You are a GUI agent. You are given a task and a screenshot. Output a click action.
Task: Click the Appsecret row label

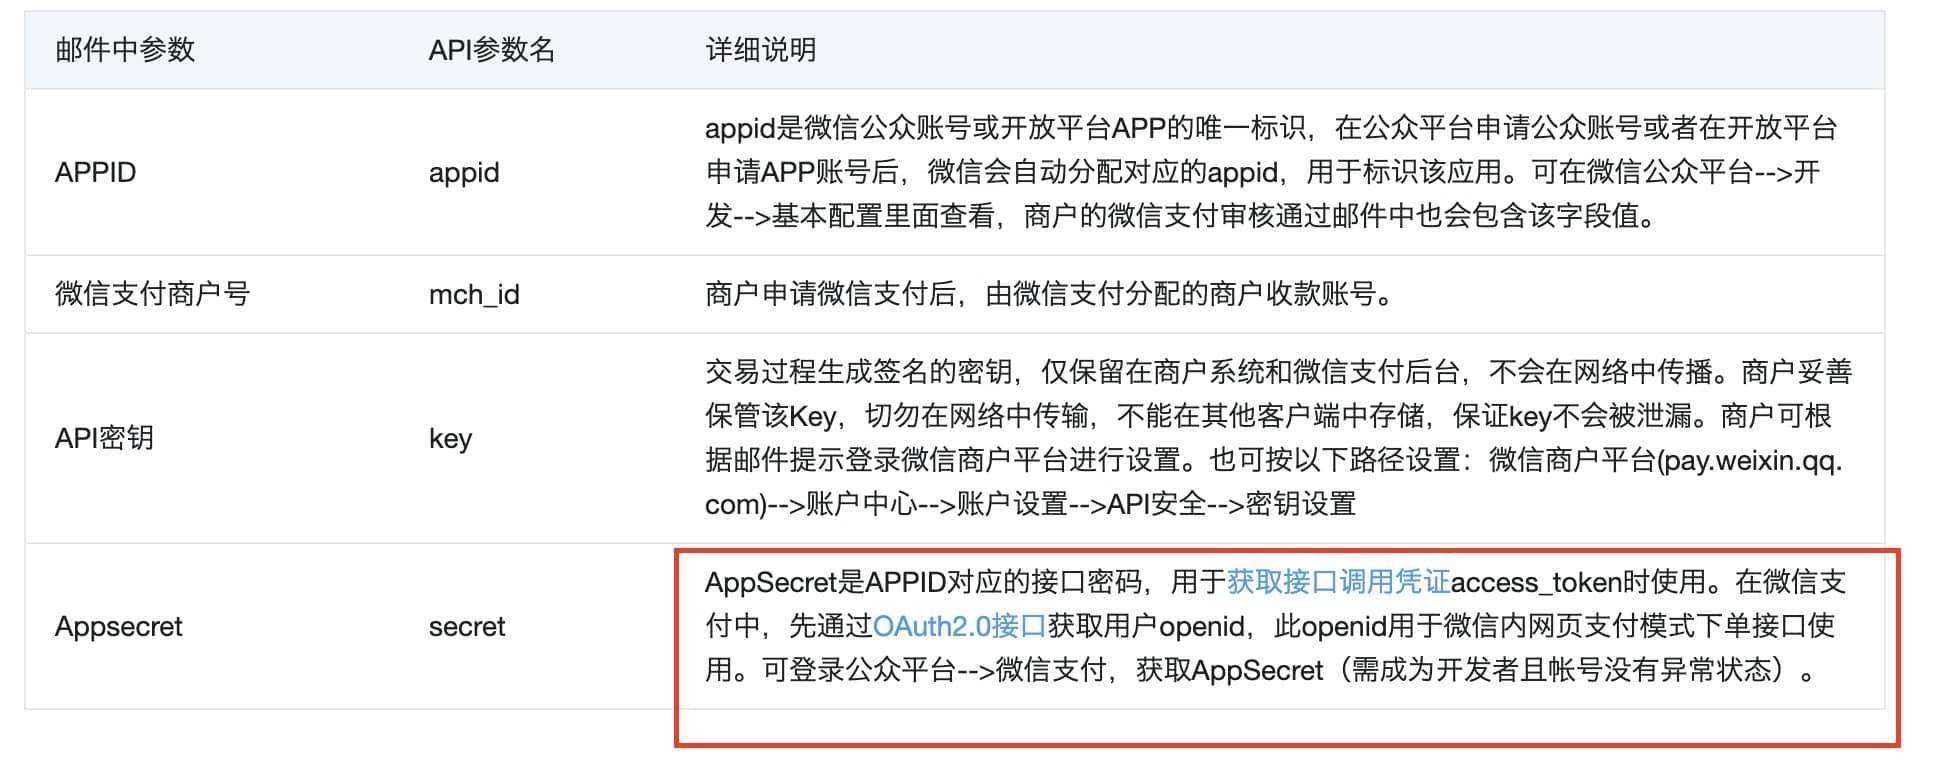tap(118, 627)
